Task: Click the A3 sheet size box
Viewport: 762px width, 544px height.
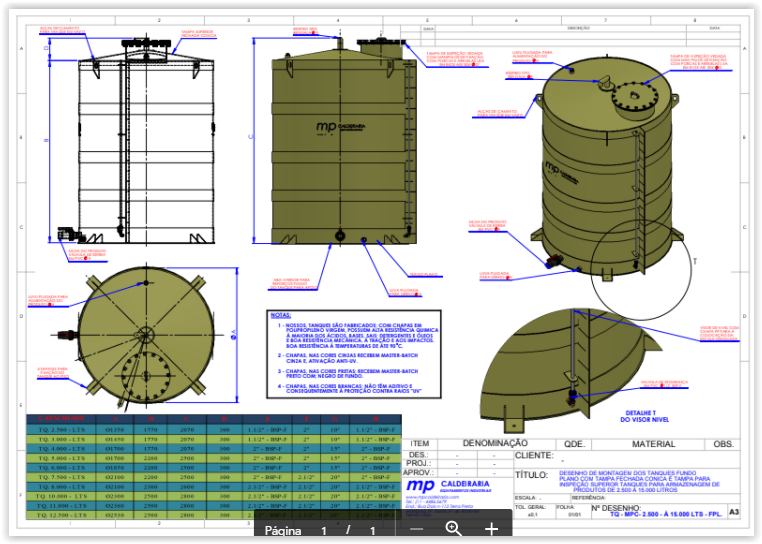Action: pos(734,512)
